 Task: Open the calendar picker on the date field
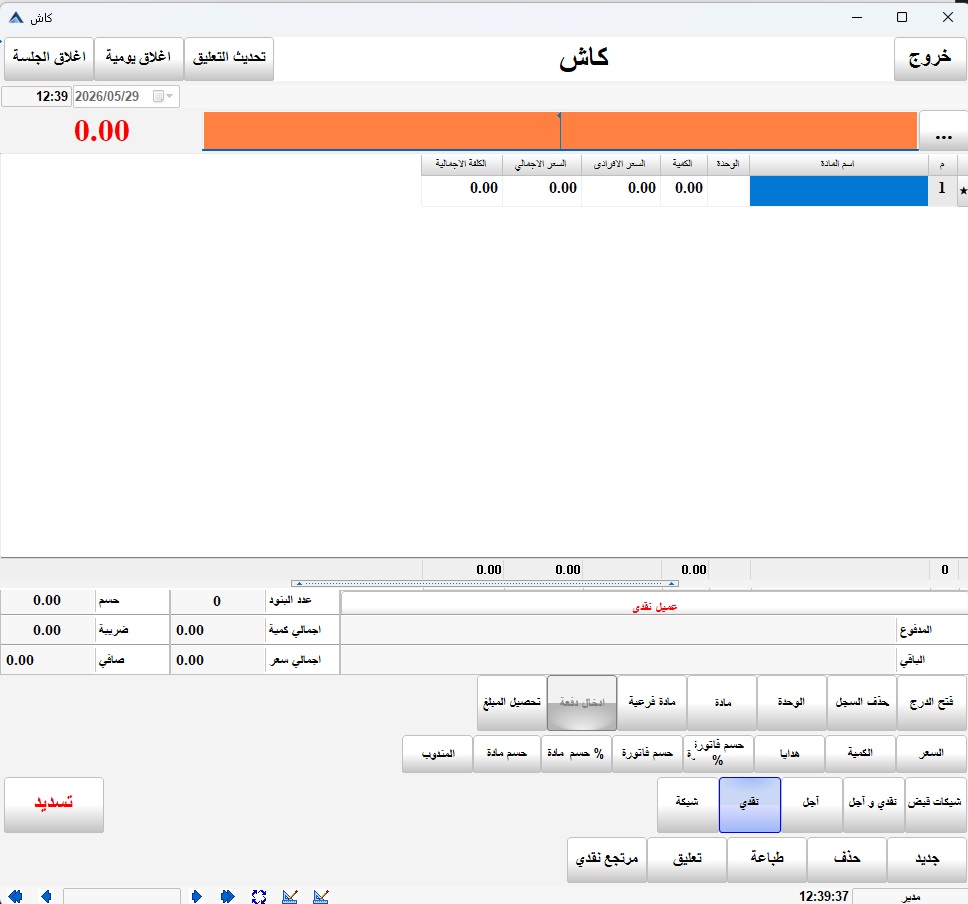point(164,96)
